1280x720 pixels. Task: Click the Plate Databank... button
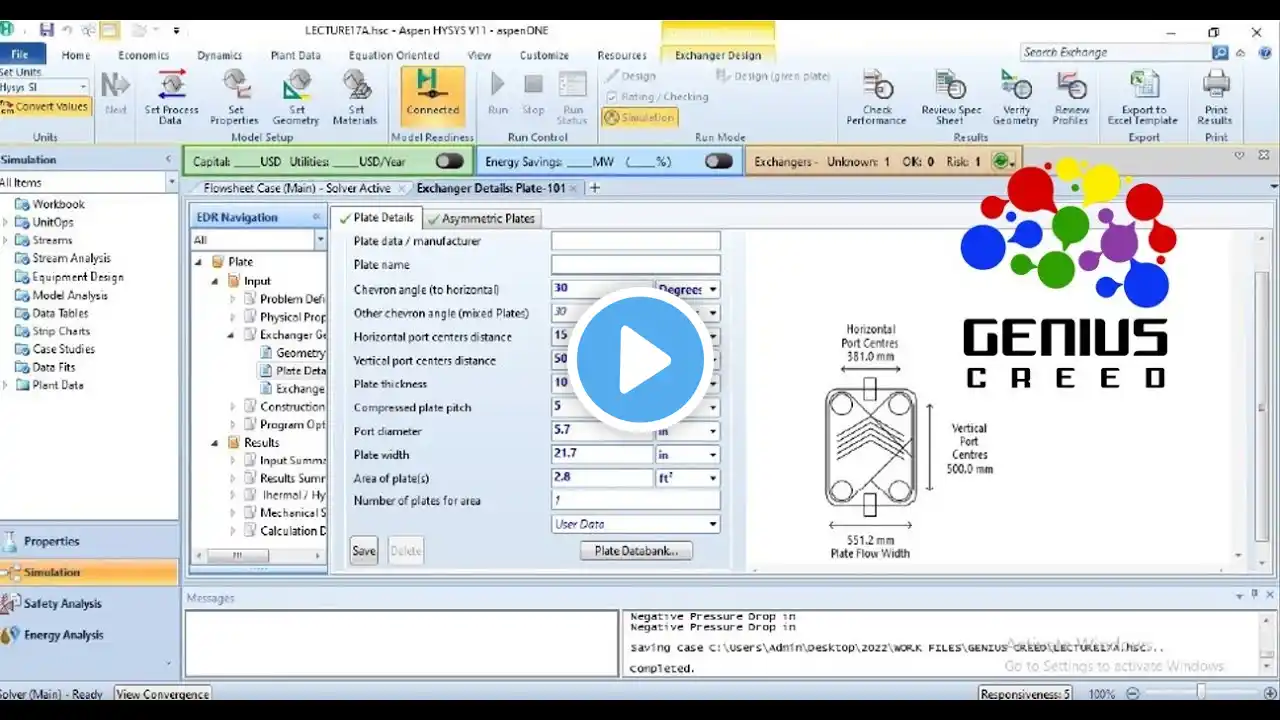(636, 551)
